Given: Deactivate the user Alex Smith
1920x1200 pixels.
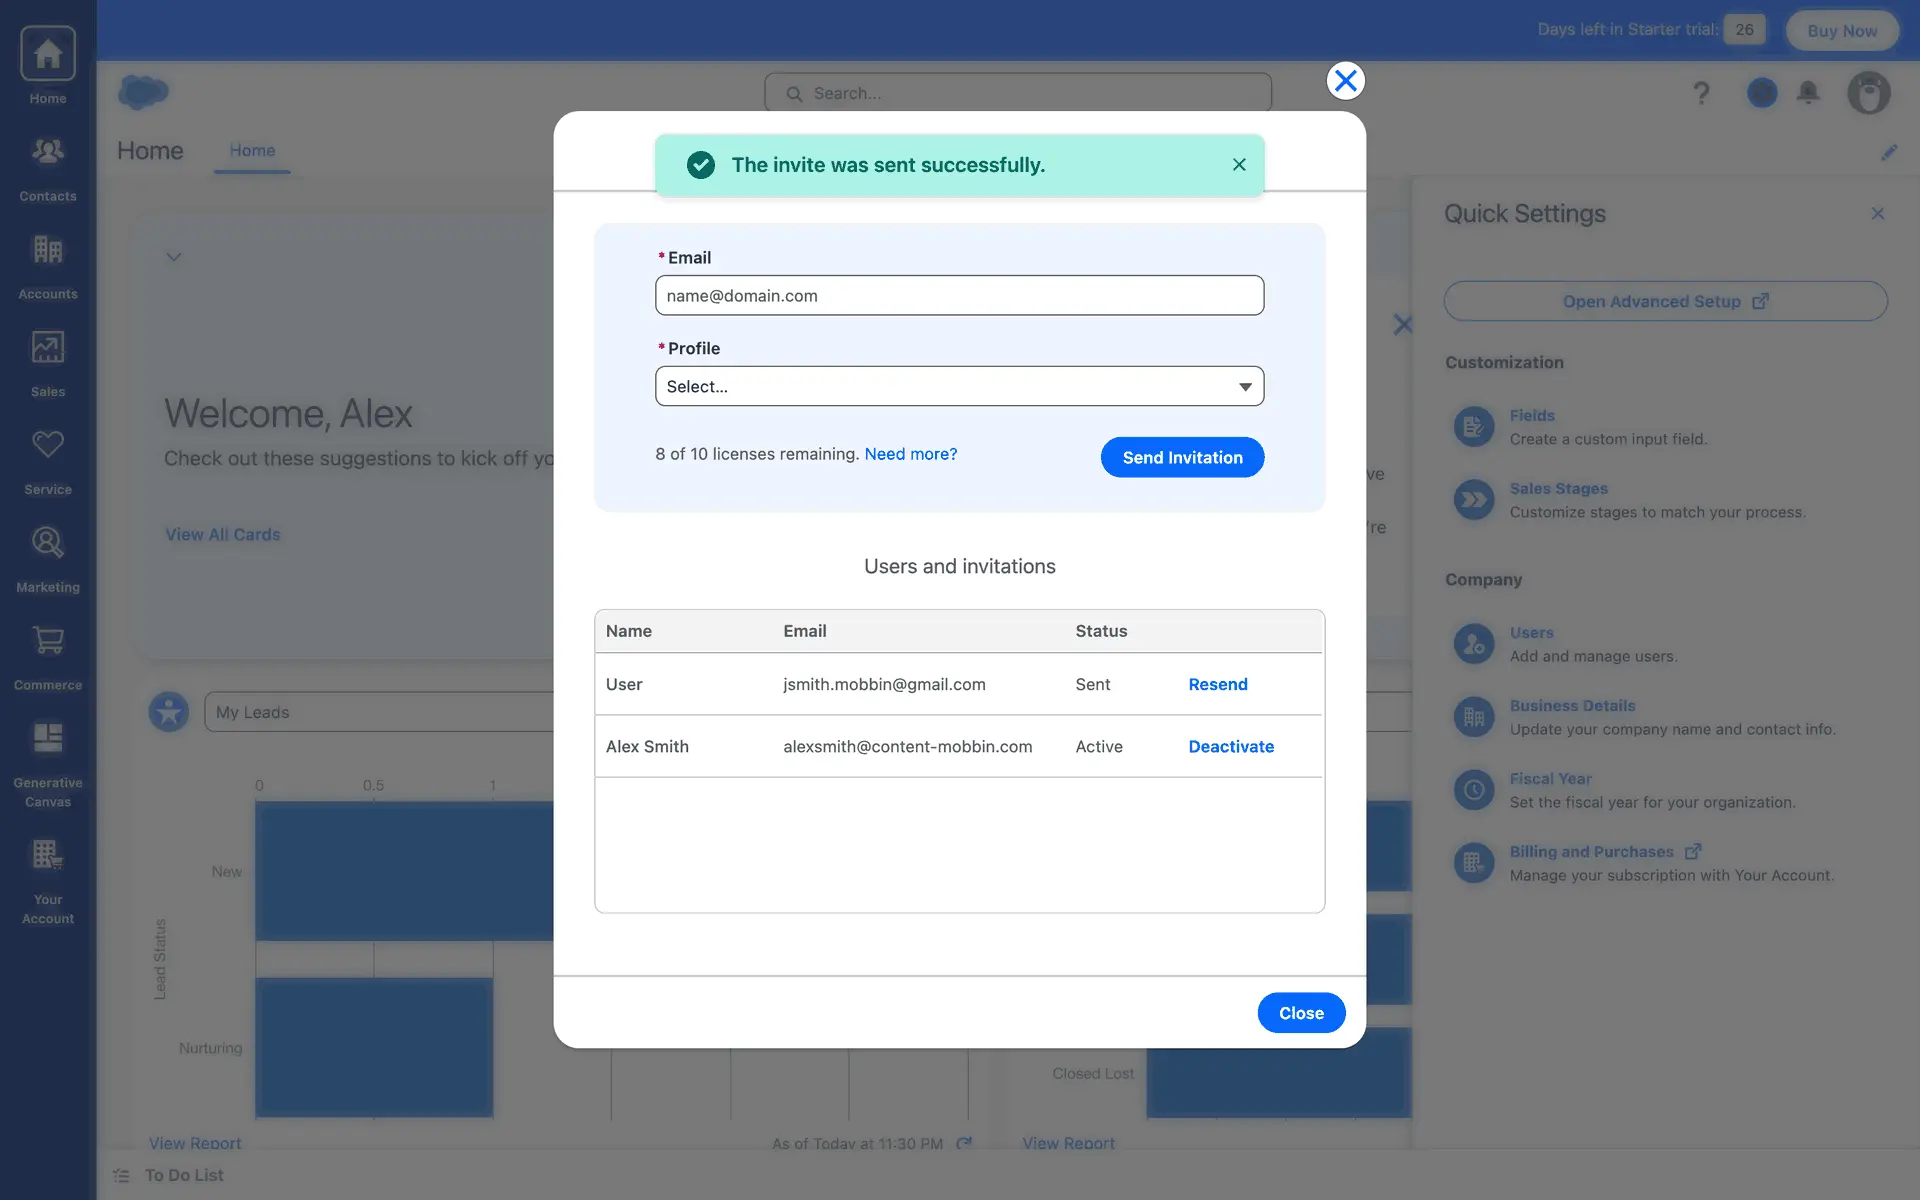Looking at the screenshot, I should pos(1230,746).
